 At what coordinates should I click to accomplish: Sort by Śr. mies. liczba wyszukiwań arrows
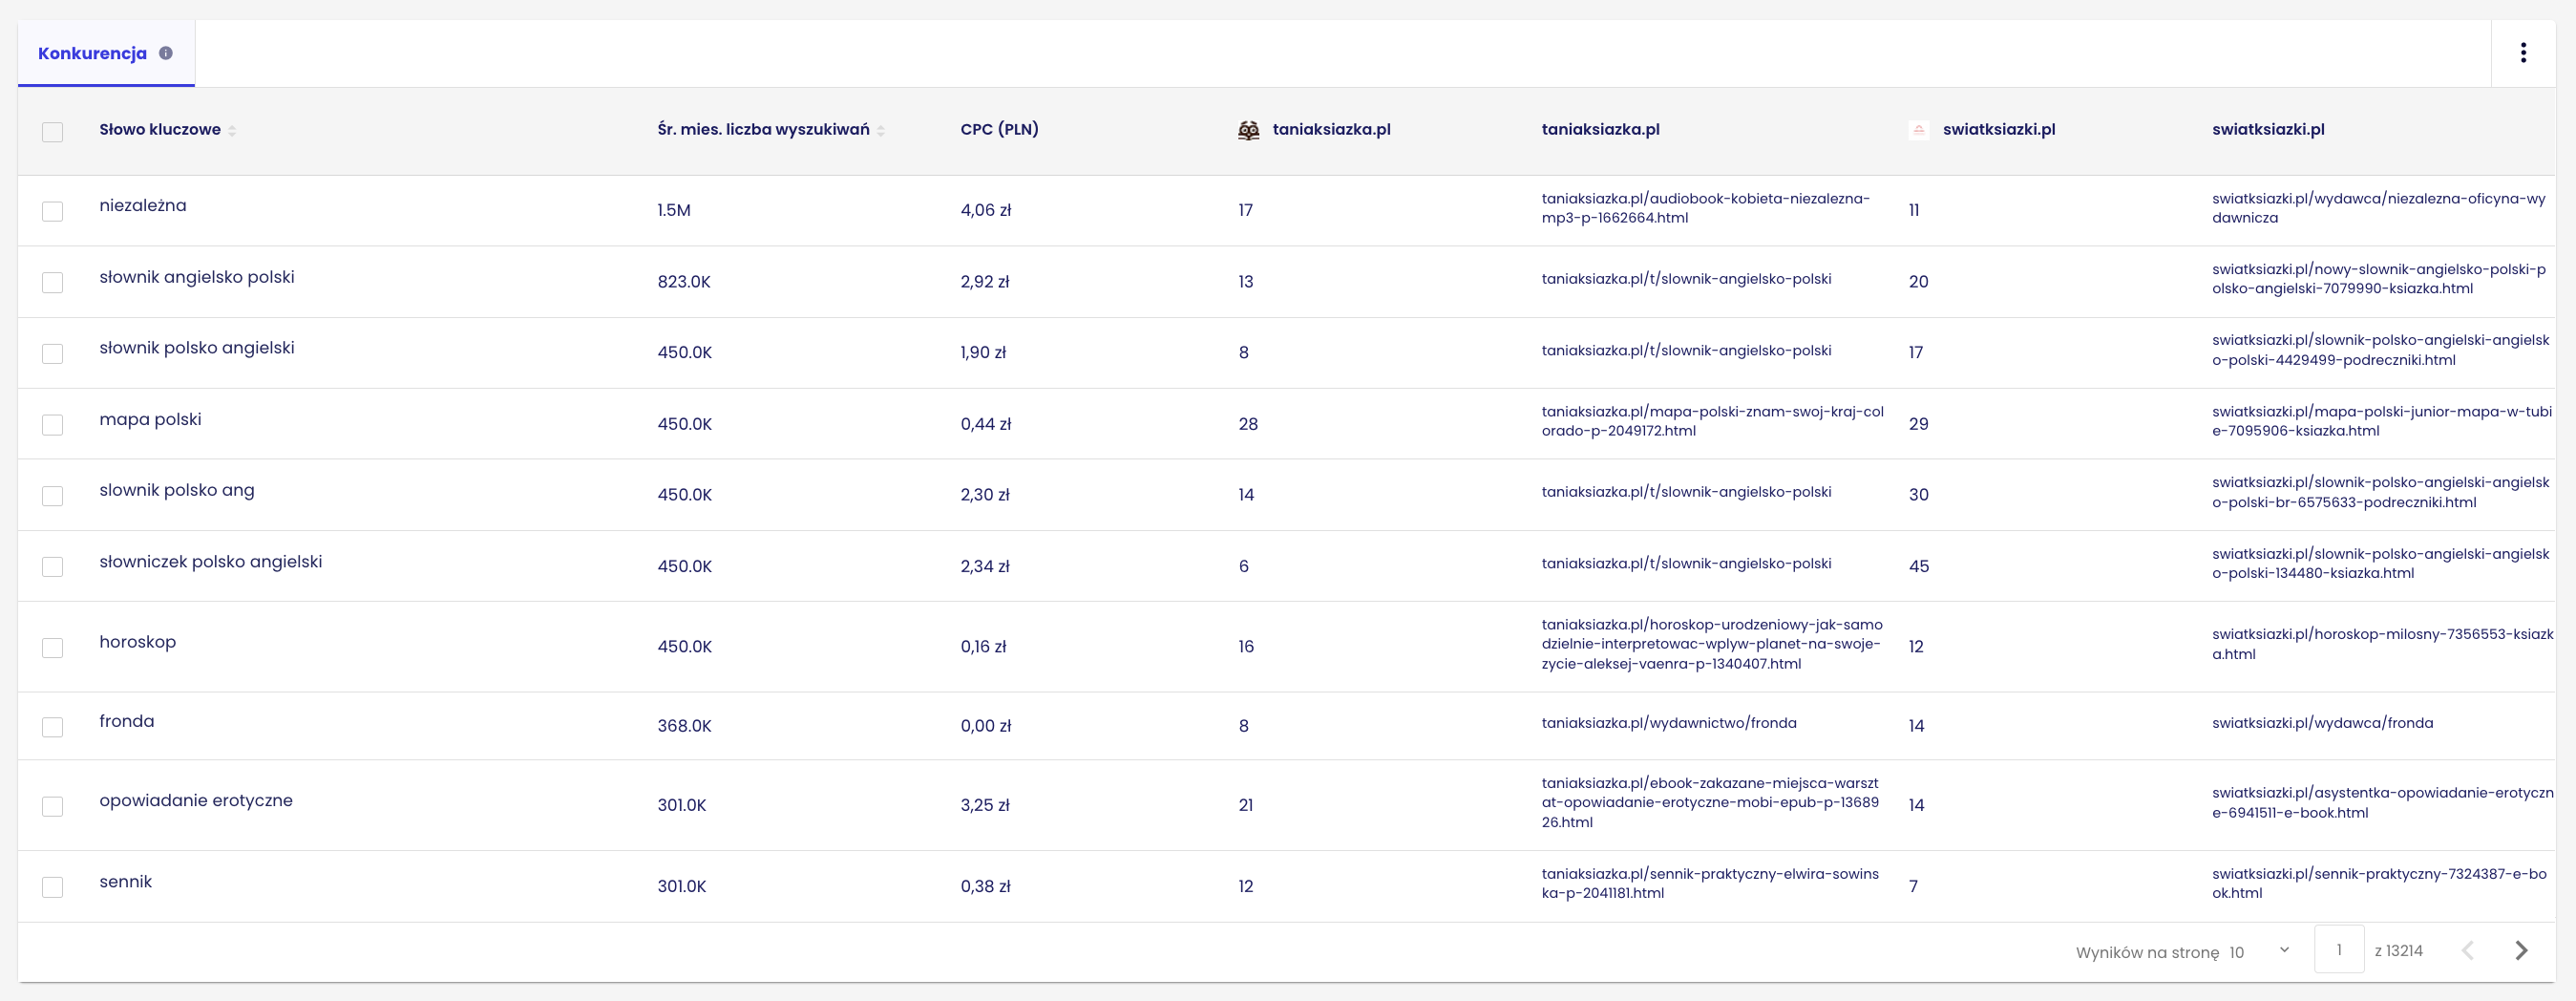click(881, 131)
